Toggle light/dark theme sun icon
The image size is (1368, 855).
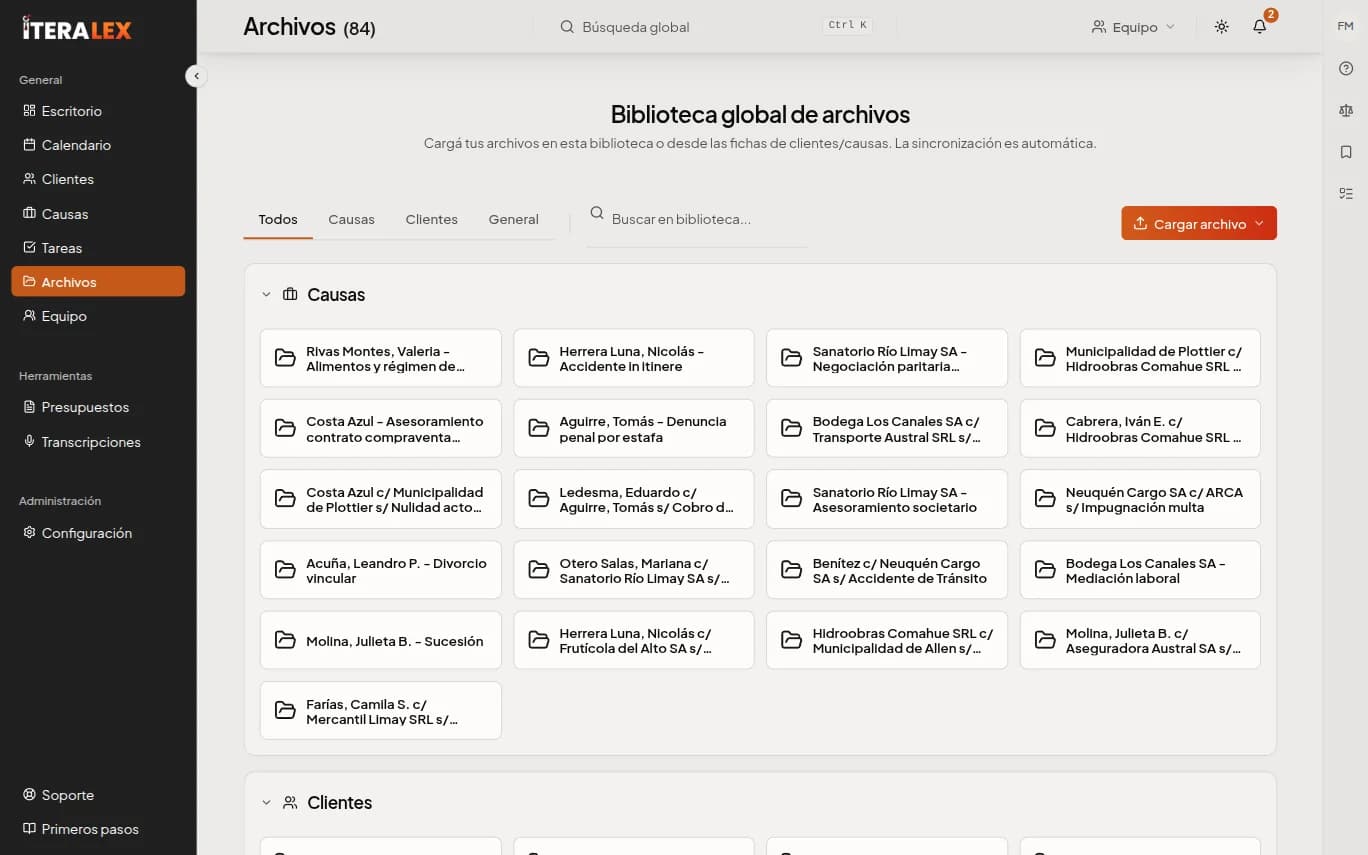[1221, 27]
